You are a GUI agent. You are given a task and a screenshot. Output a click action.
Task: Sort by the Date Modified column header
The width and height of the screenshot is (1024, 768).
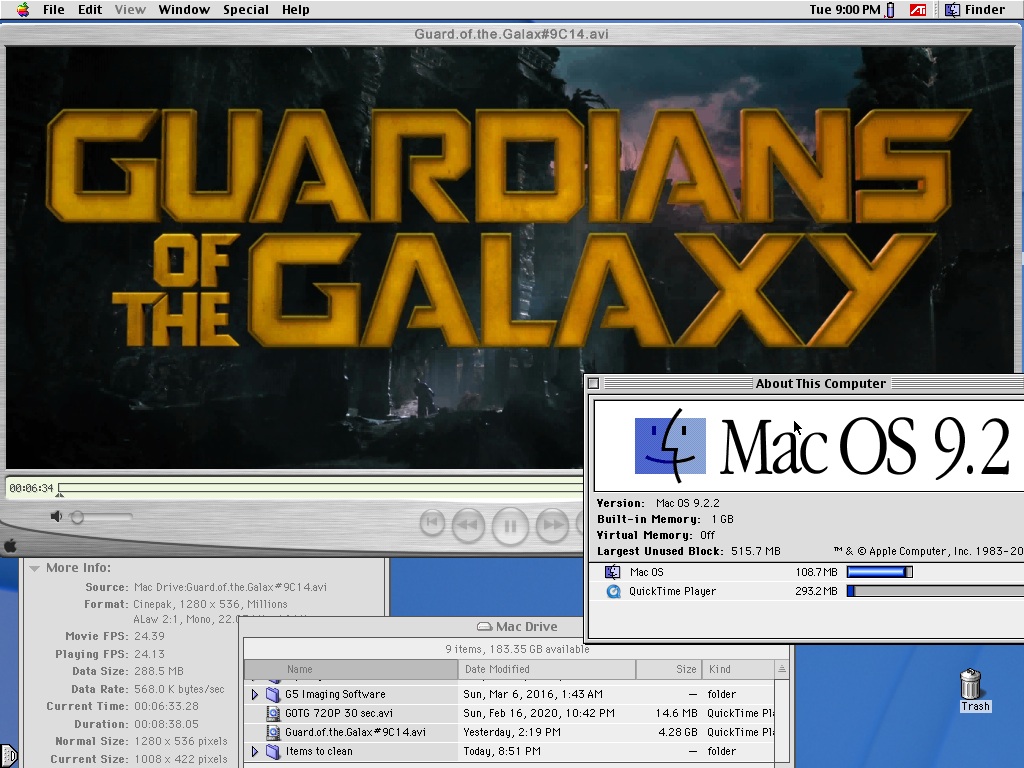[547, 669]
